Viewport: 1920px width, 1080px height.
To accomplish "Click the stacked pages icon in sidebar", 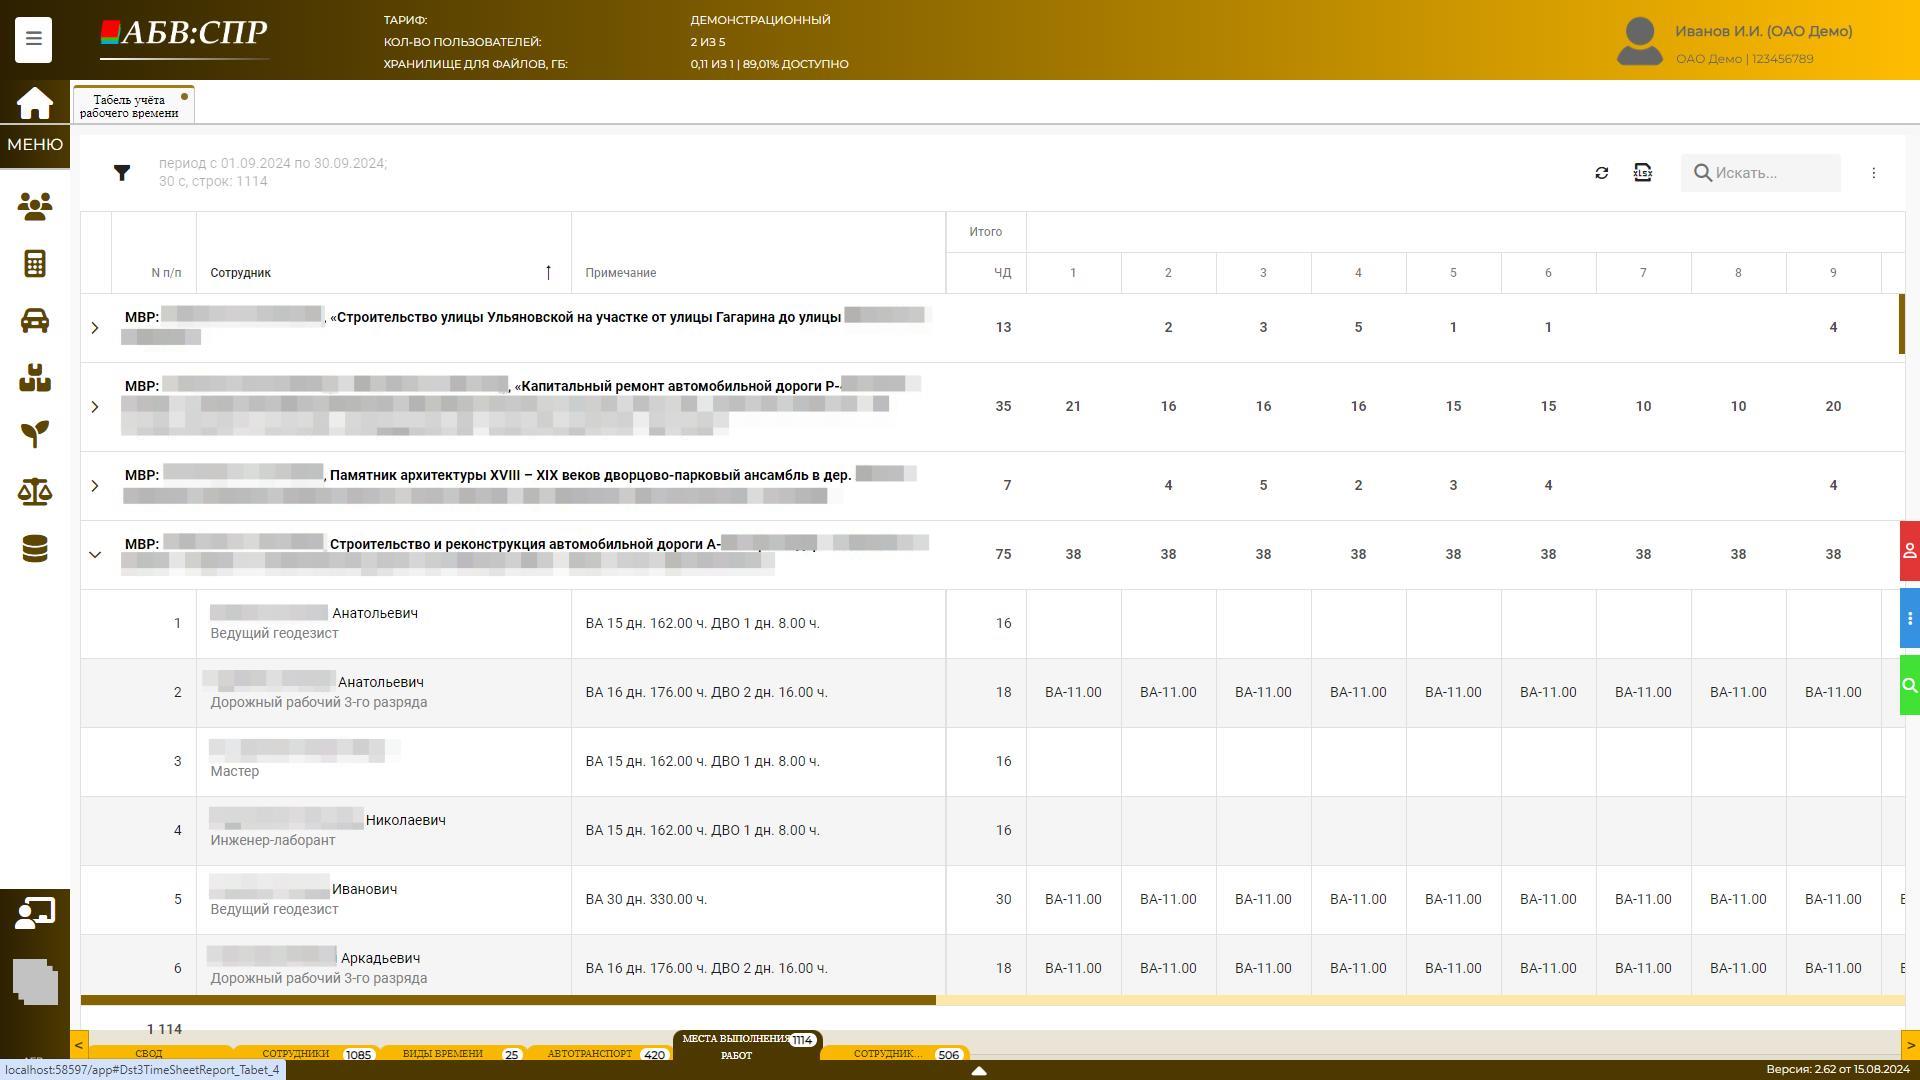I will point(35,981).
